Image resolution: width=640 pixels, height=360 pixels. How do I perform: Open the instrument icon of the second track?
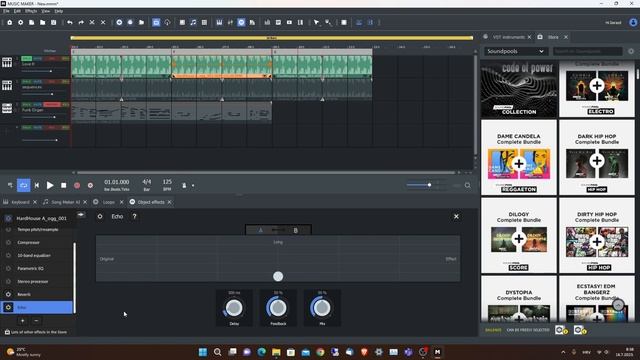click(7, 85)
